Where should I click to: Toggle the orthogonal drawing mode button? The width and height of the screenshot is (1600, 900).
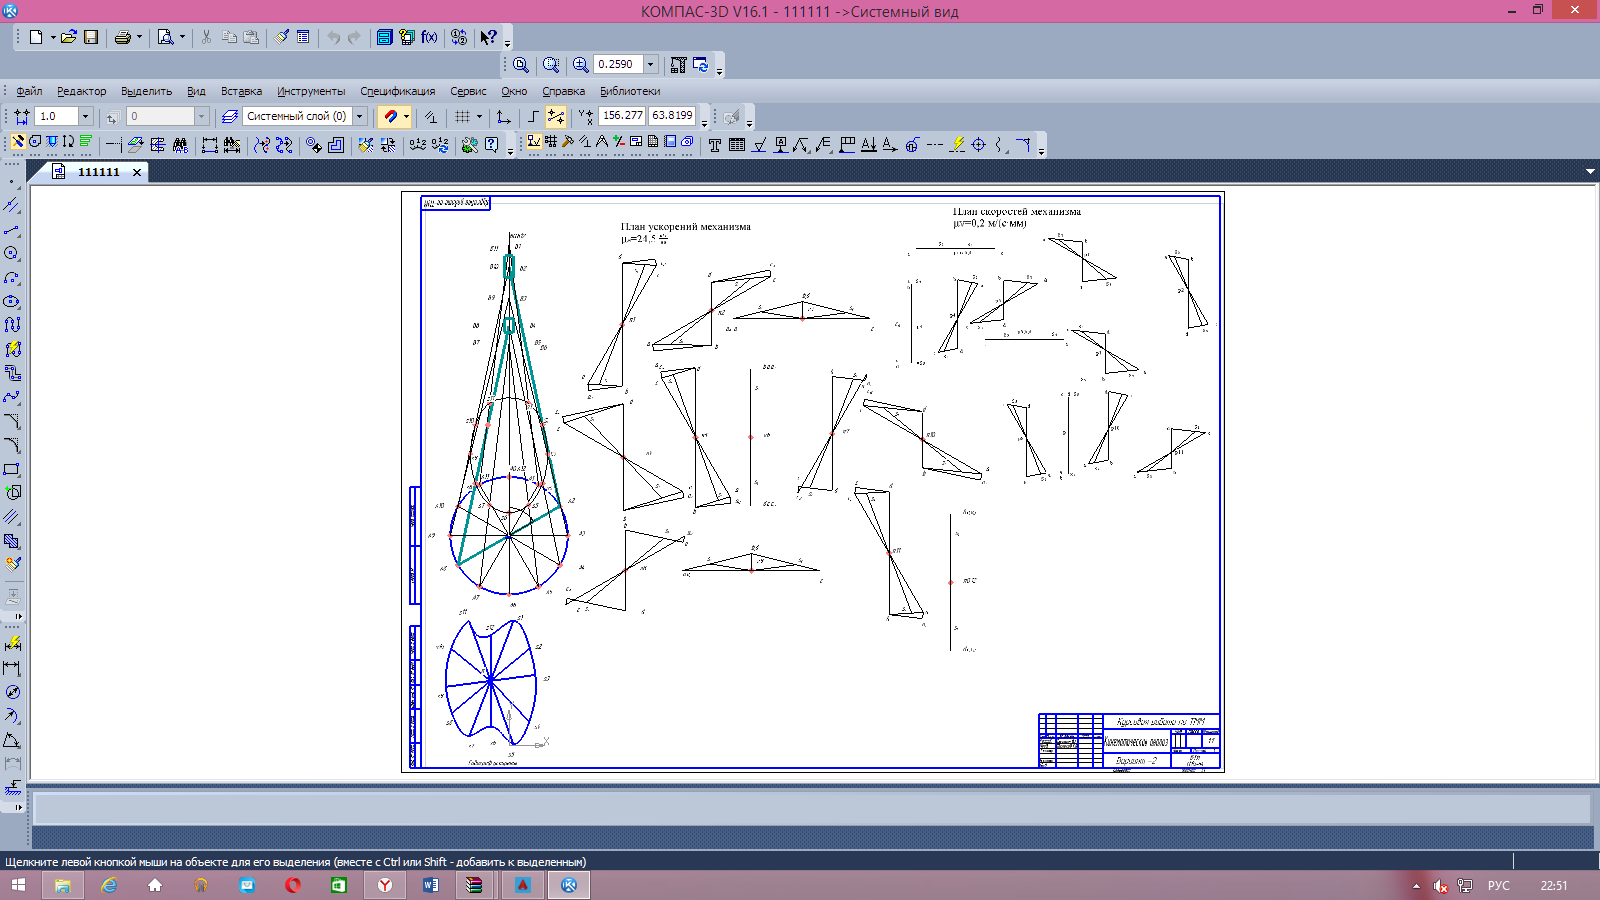[533, 116]
